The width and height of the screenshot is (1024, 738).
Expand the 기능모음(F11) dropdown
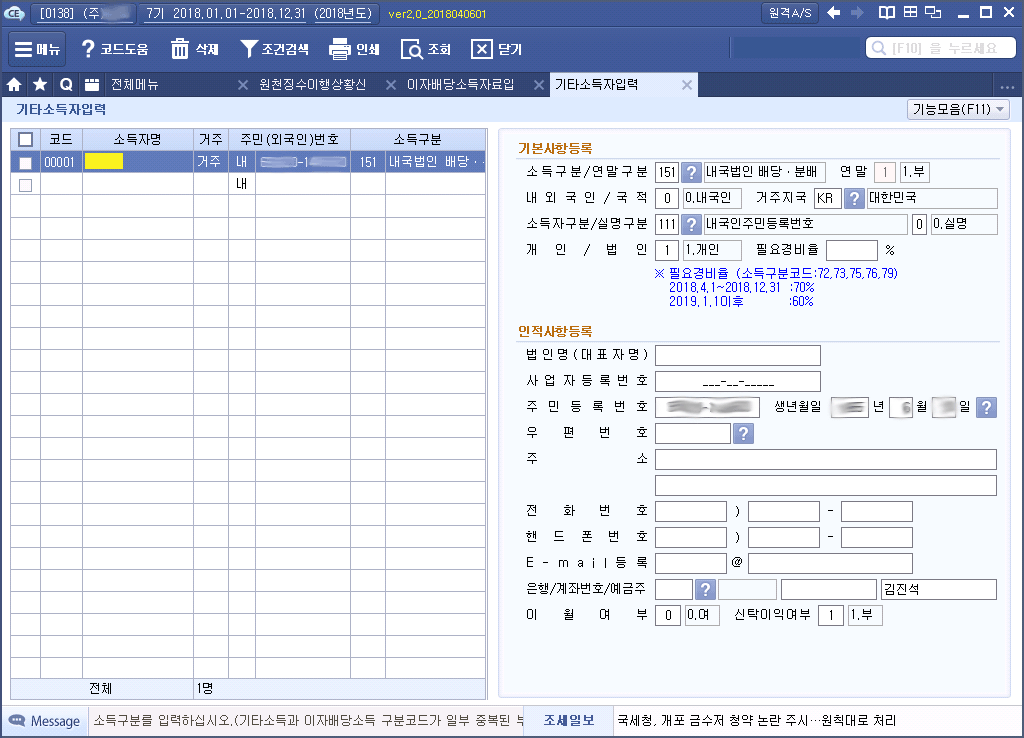[958, 109]
